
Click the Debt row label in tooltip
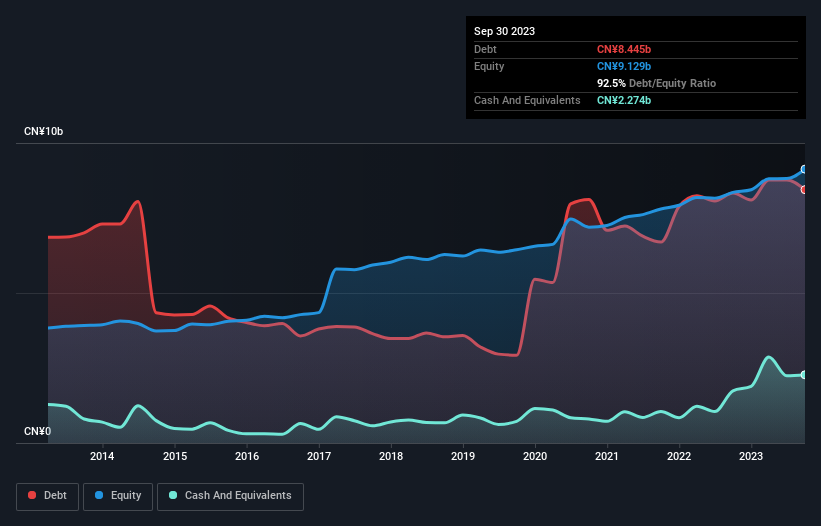[x=485, y=49]
